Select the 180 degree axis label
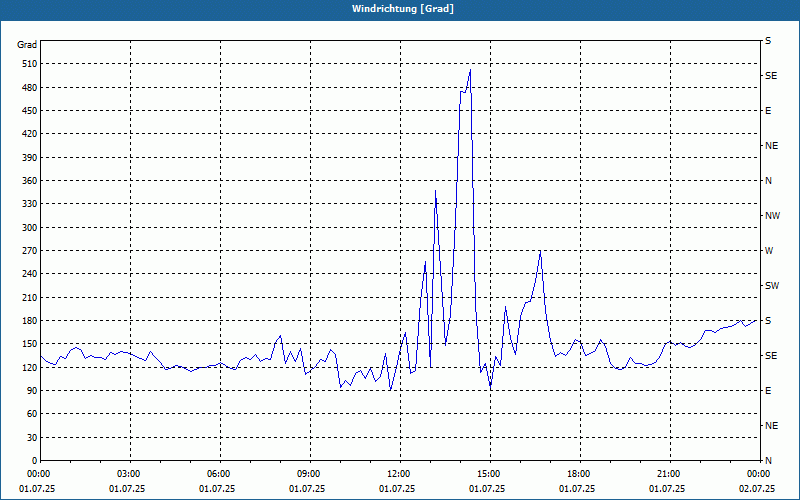800x500 pixels. tap(30, 321)
